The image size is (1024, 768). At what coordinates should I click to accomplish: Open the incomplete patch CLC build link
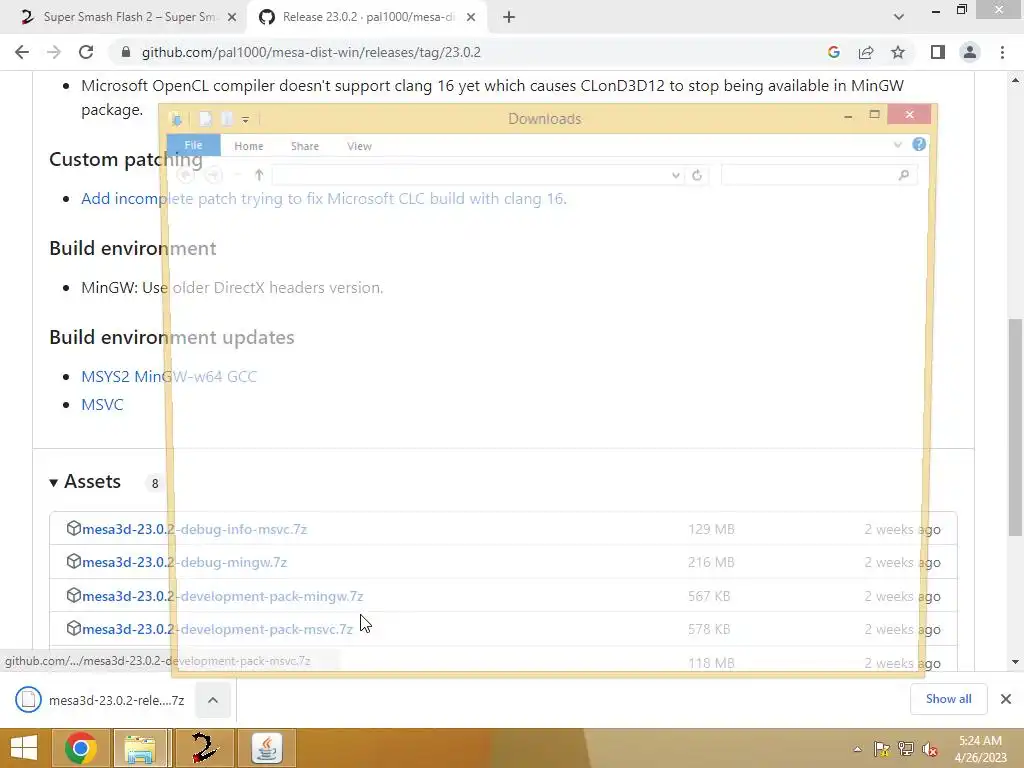pyautogui.click(x=324, y=199)
